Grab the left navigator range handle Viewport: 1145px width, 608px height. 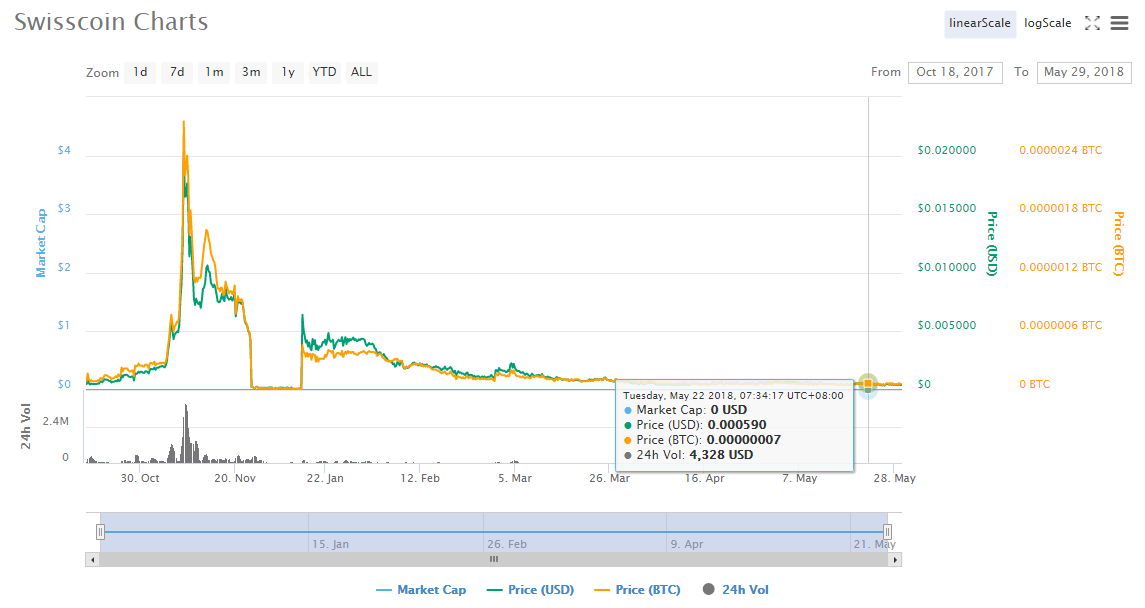(101, 532)
